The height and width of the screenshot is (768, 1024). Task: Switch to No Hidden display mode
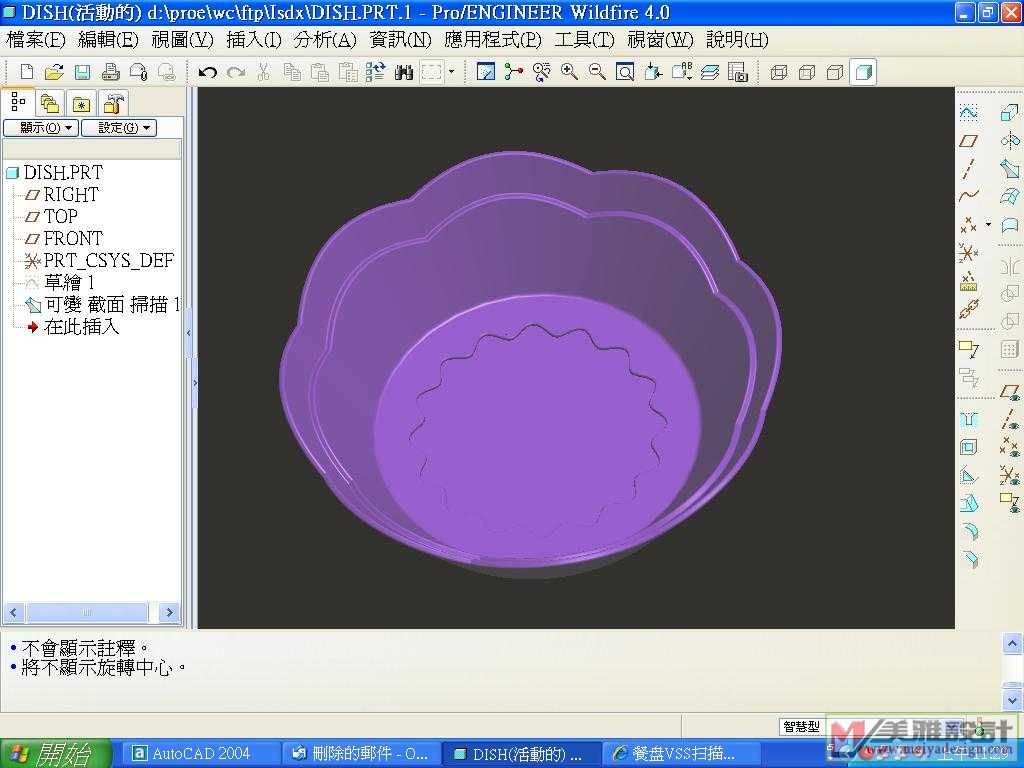tap(835, 72)
